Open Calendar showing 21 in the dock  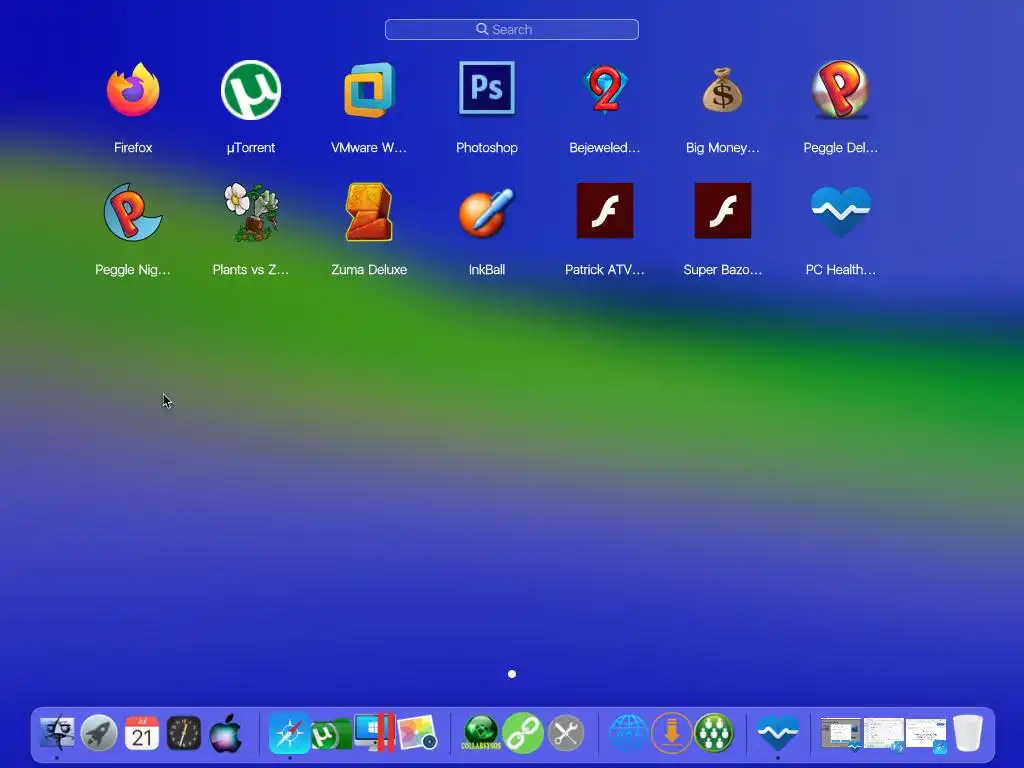(x=142, y=733)
